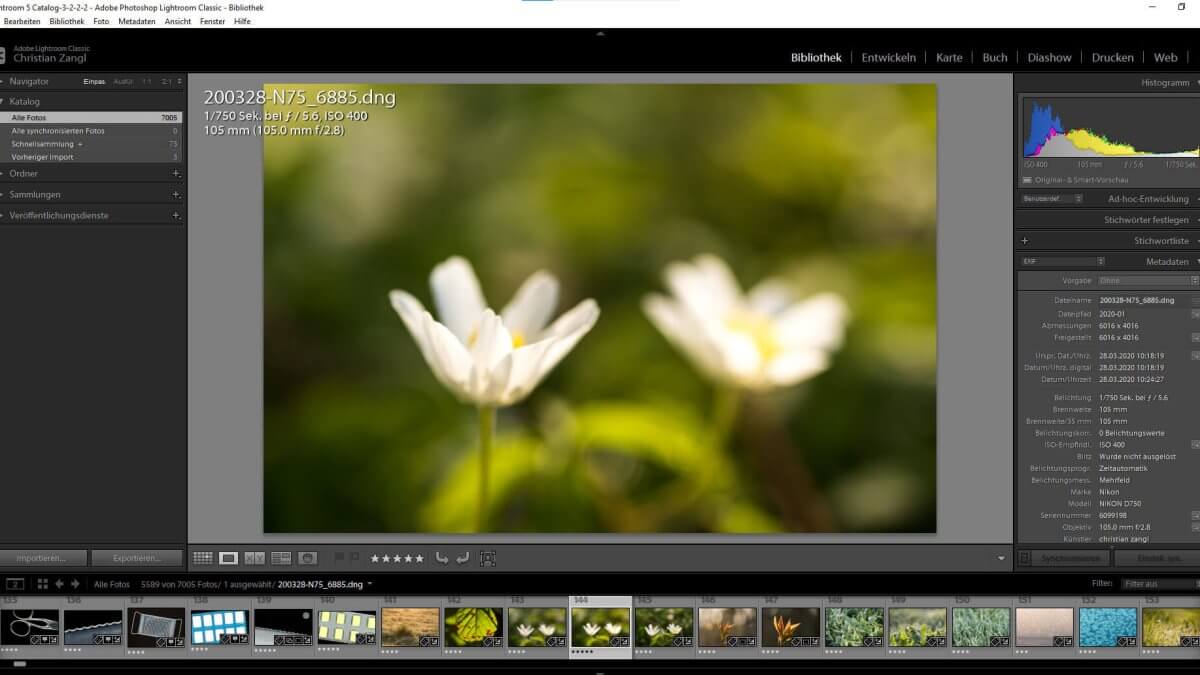This screenshot has width=1200, height=675.
Task: Switch to the Entwickeln module
Action: coord(888,57)
